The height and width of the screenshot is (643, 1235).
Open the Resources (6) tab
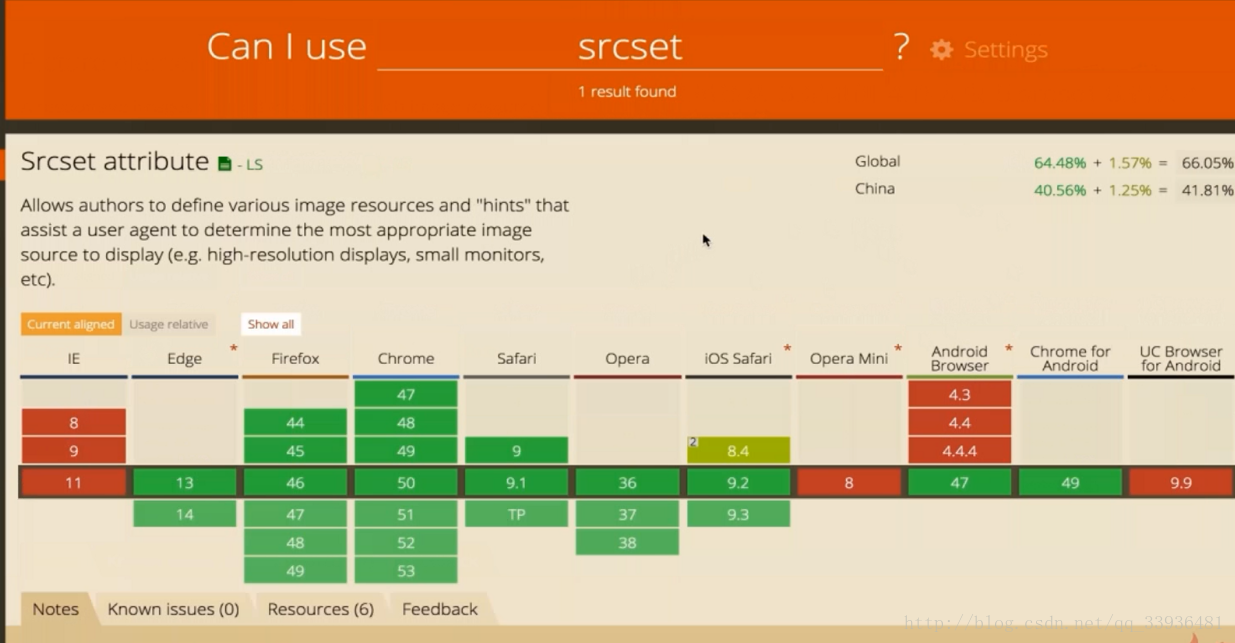coord(320,609)
